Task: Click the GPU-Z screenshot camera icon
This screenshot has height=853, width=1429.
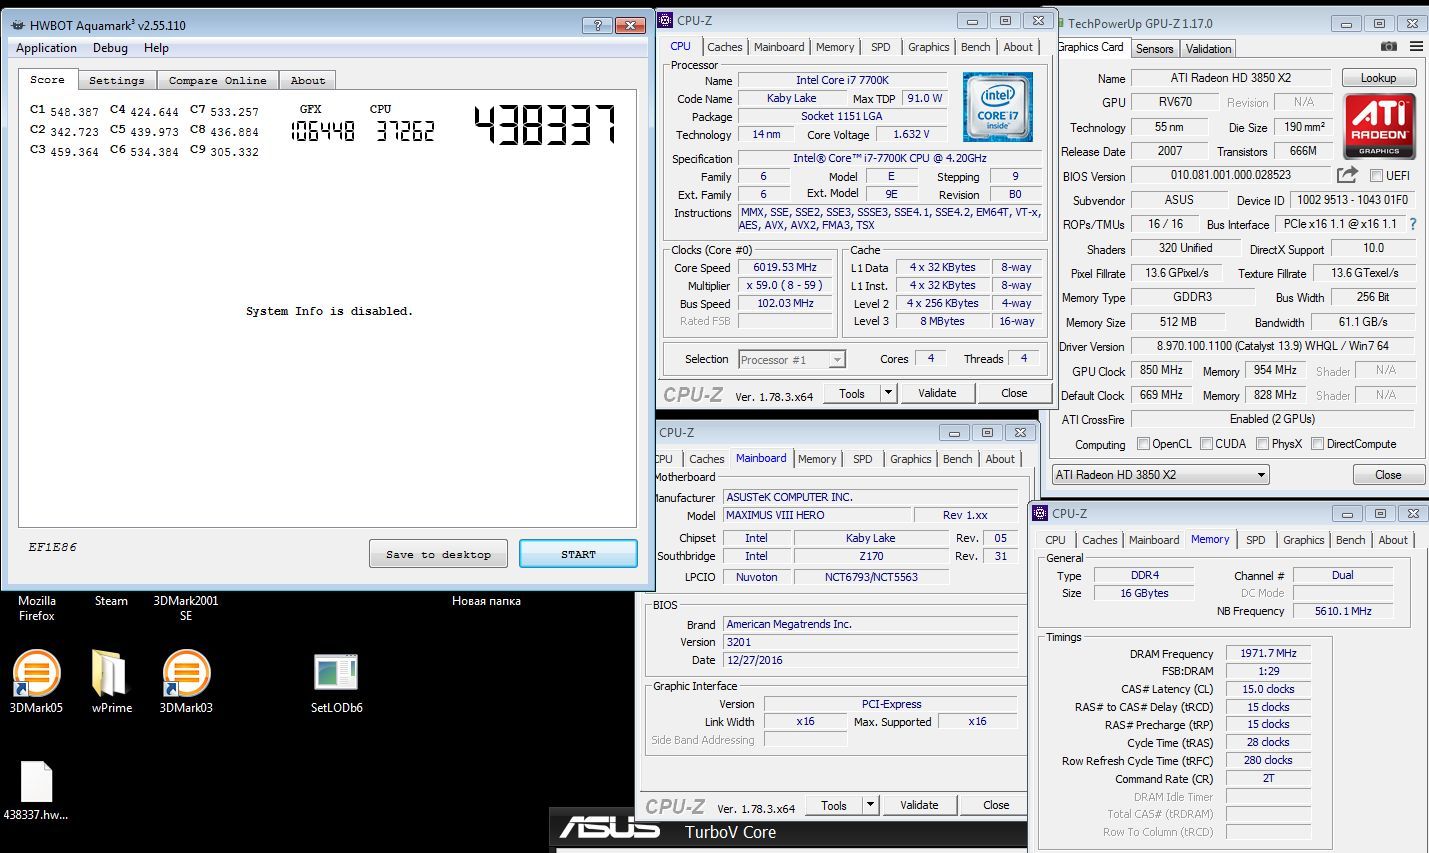Action: [1388, 47]
